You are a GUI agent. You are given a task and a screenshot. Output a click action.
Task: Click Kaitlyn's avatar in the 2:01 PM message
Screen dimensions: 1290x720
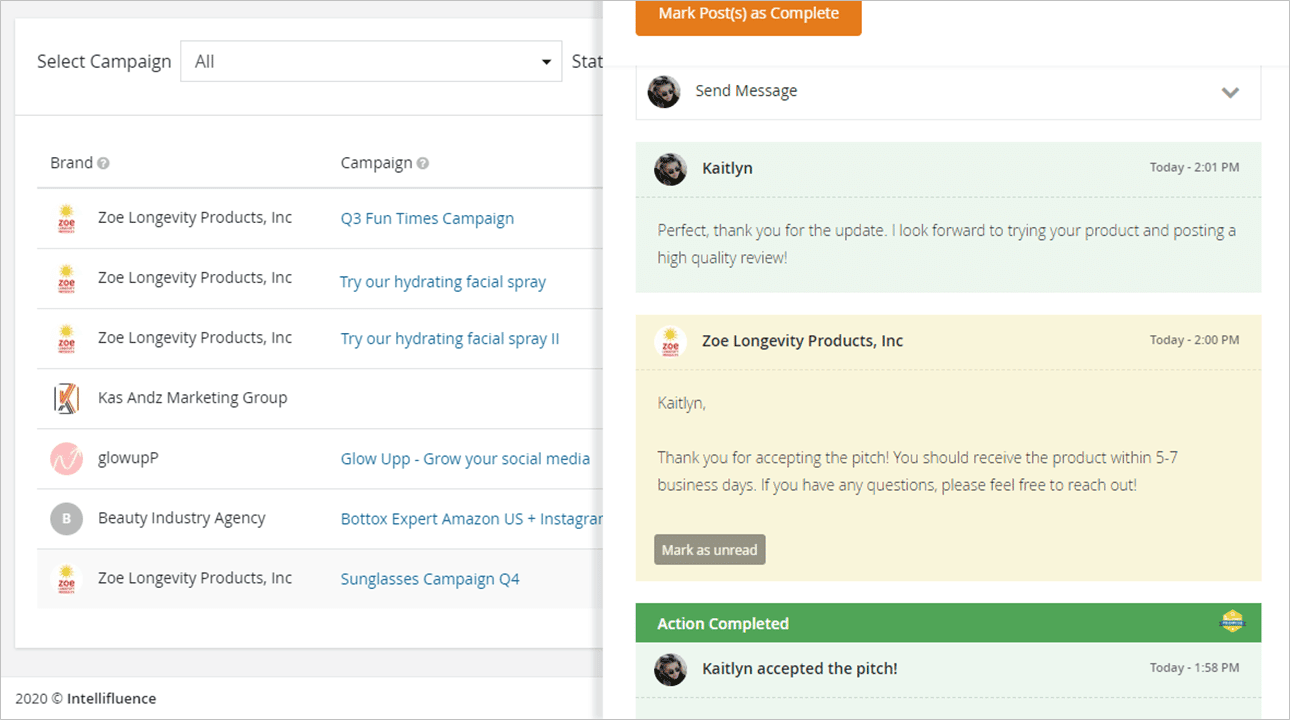pyautogui.click(x=670, y=169)
